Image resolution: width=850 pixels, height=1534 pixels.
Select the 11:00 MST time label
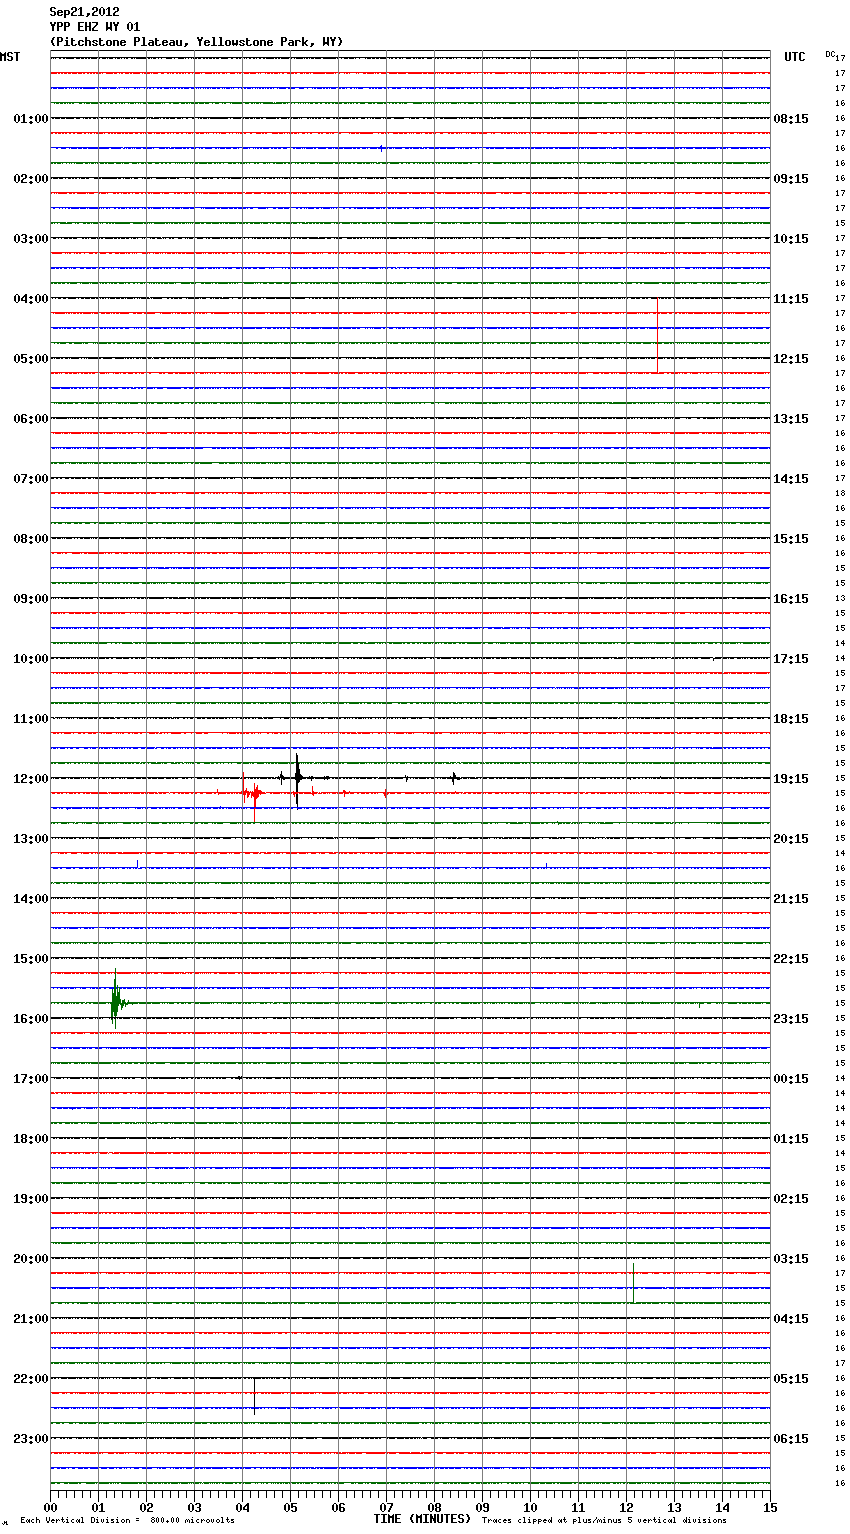click(31, 719)
